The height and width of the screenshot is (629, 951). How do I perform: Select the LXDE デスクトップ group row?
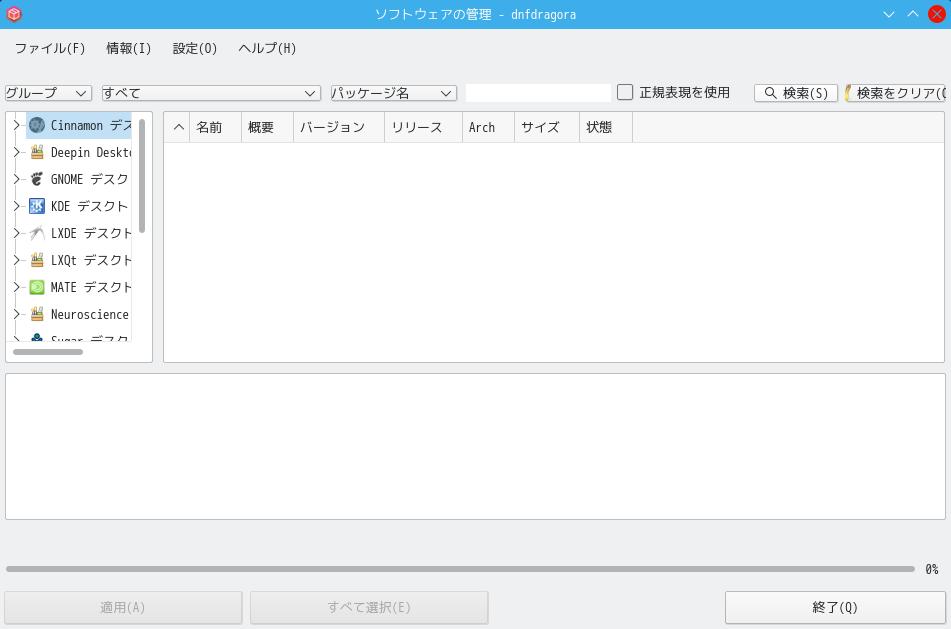click(x=78, y=233)
